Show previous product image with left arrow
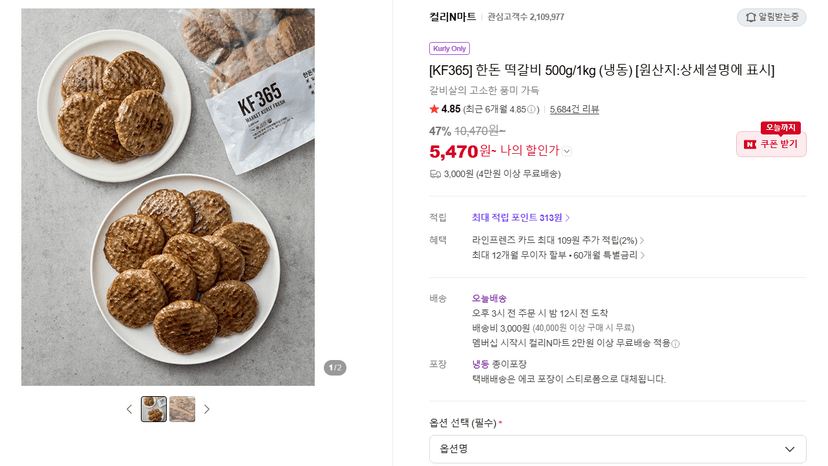The height and width of the screenshot is (466, 828). [129, 409]
